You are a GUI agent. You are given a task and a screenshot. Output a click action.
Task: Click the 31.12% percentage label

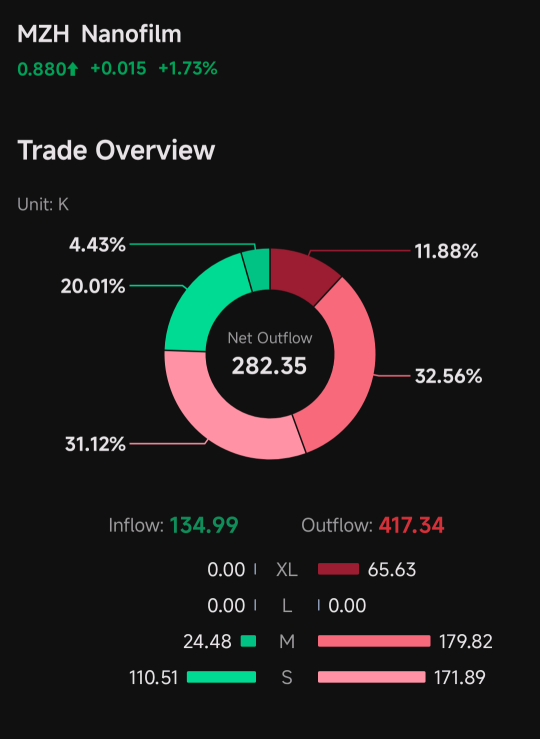[x=95, y=444]
